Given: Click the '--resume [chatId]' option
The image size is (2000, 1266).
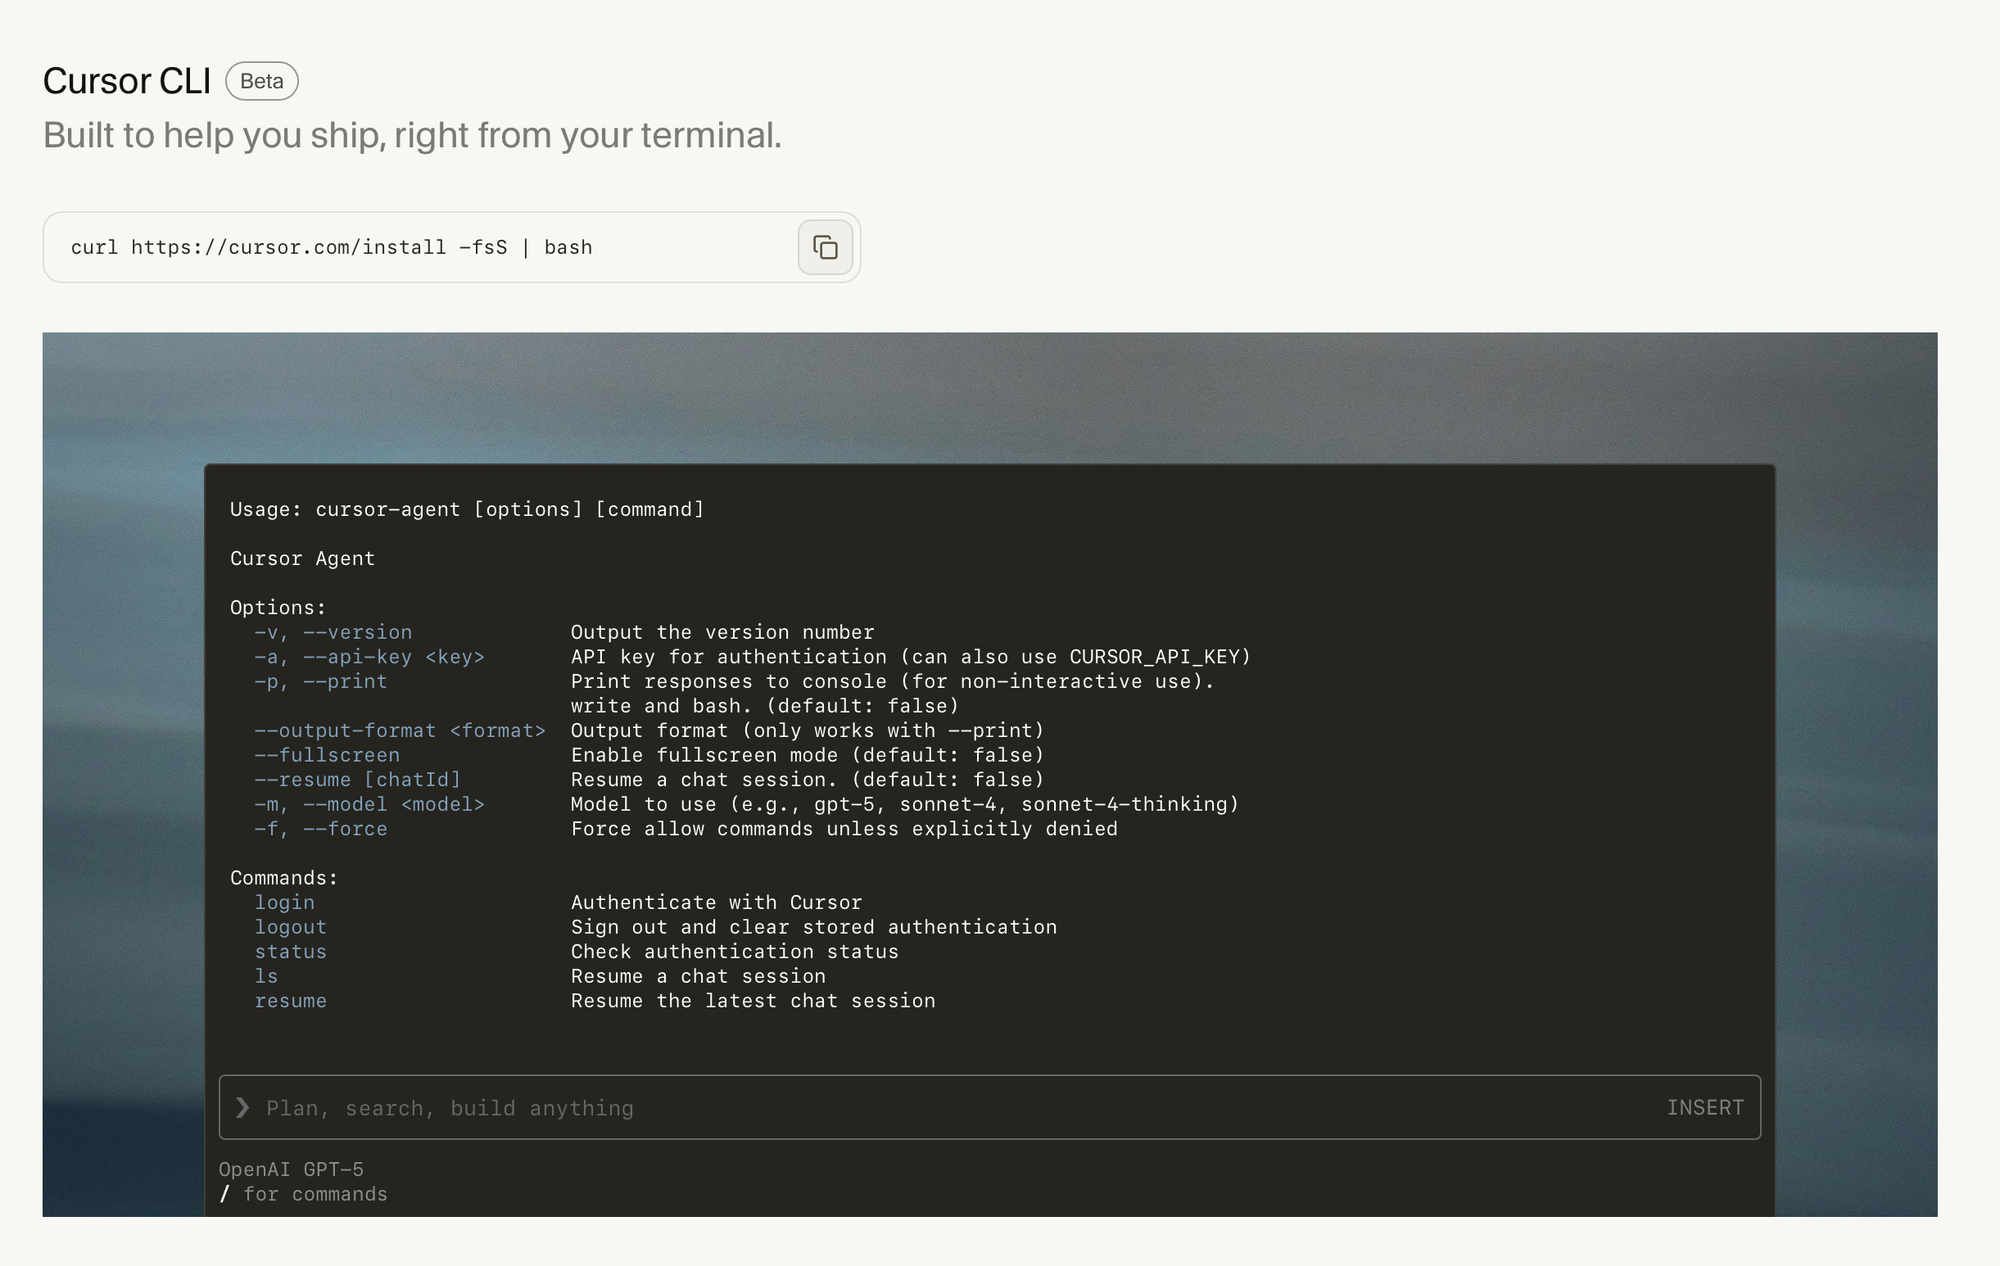Looking at the screenshot, I should (357, 779).
